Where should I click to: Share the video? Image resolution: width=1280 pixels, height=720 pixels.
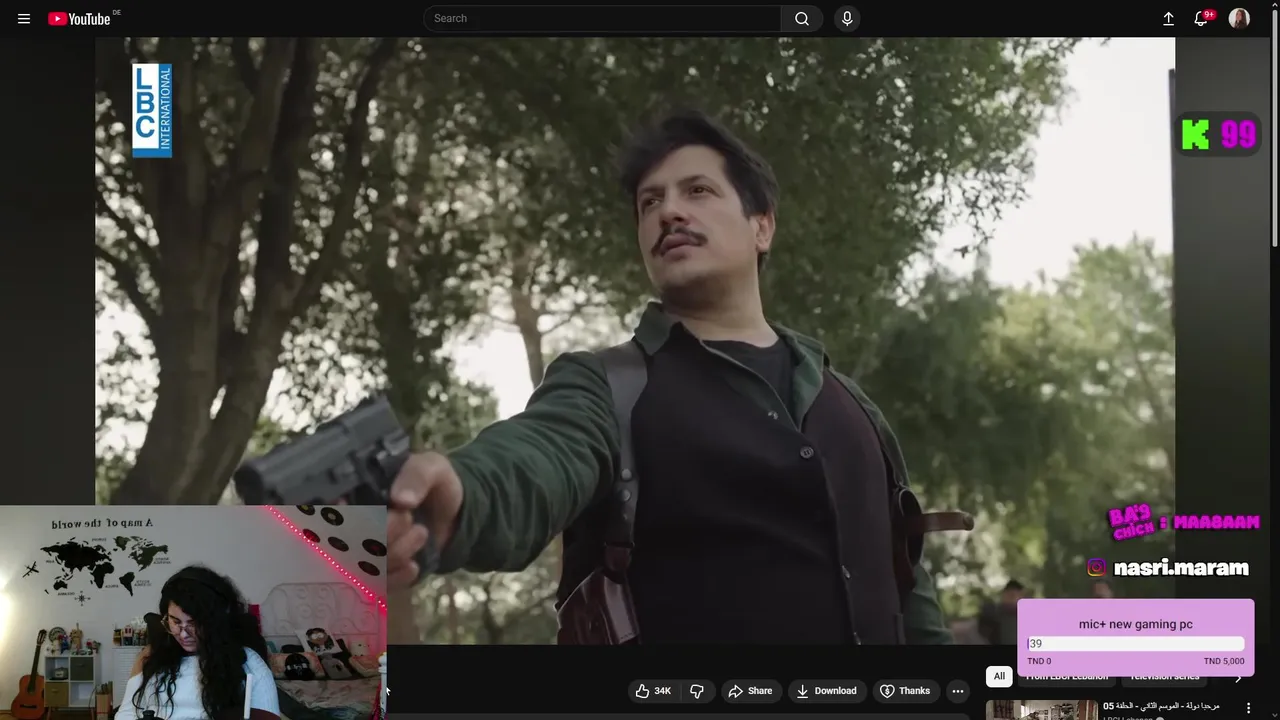pos(750,691)
